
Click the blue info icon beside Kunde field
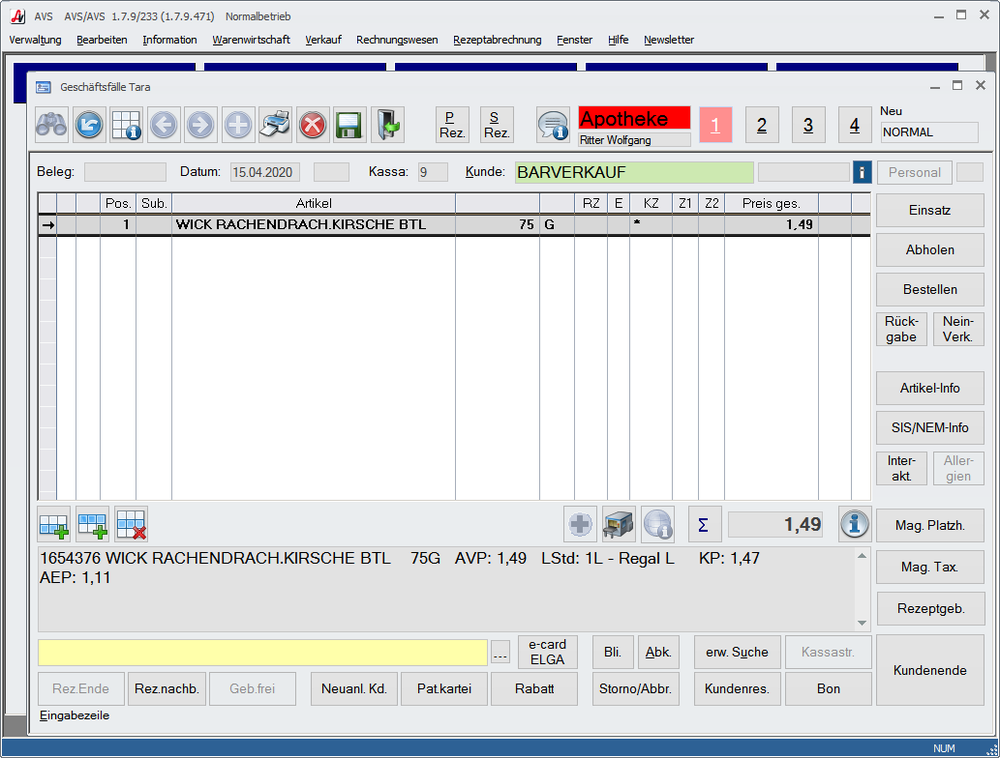(862, 172)
